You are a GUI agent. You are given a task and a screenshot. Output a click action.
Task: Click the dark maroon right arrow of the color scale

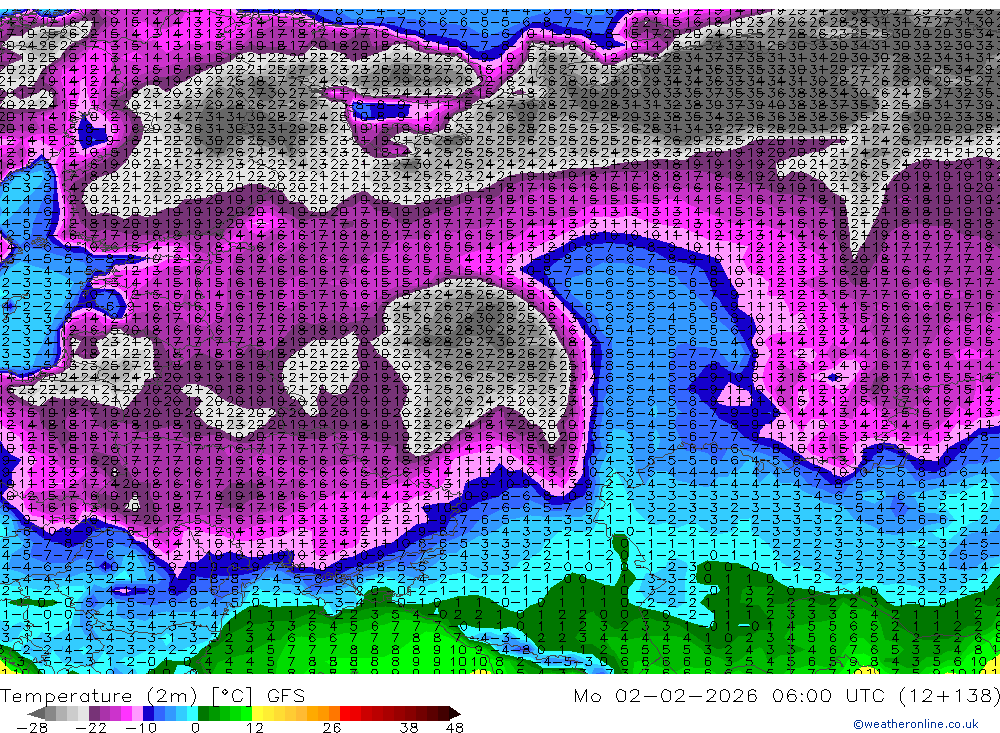click(x=455, y=714)
